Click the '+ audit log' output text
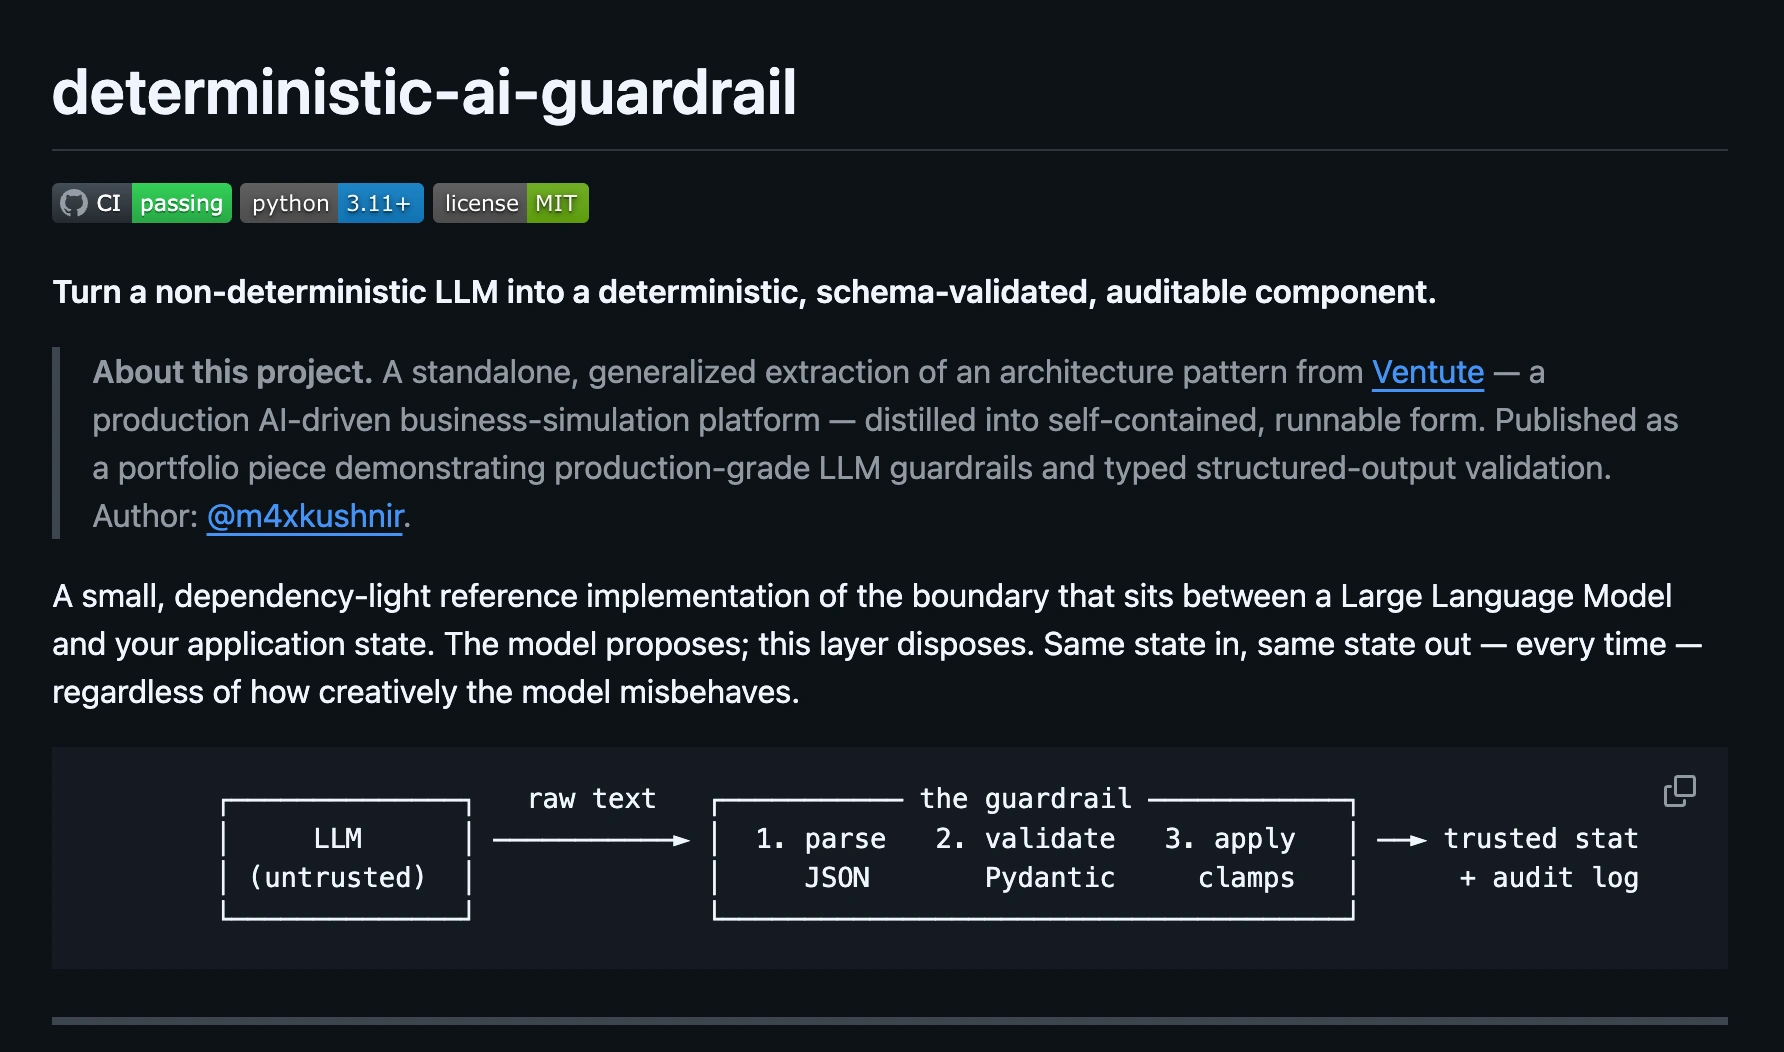Image resolution: width=1784 pixels, height=1052 pixels. coord(1549,878)
